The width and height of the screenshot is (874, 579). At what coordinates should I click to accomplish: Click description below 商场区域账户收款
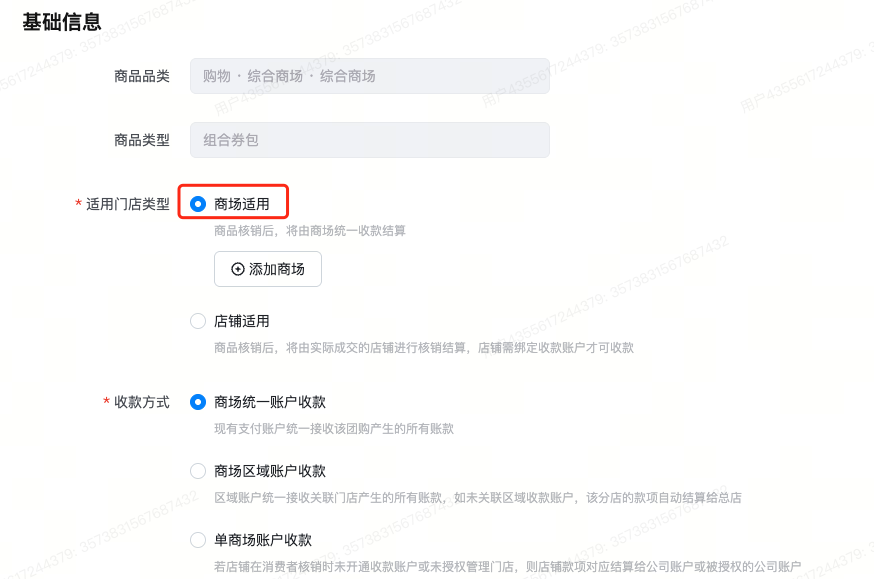(478, 498)
